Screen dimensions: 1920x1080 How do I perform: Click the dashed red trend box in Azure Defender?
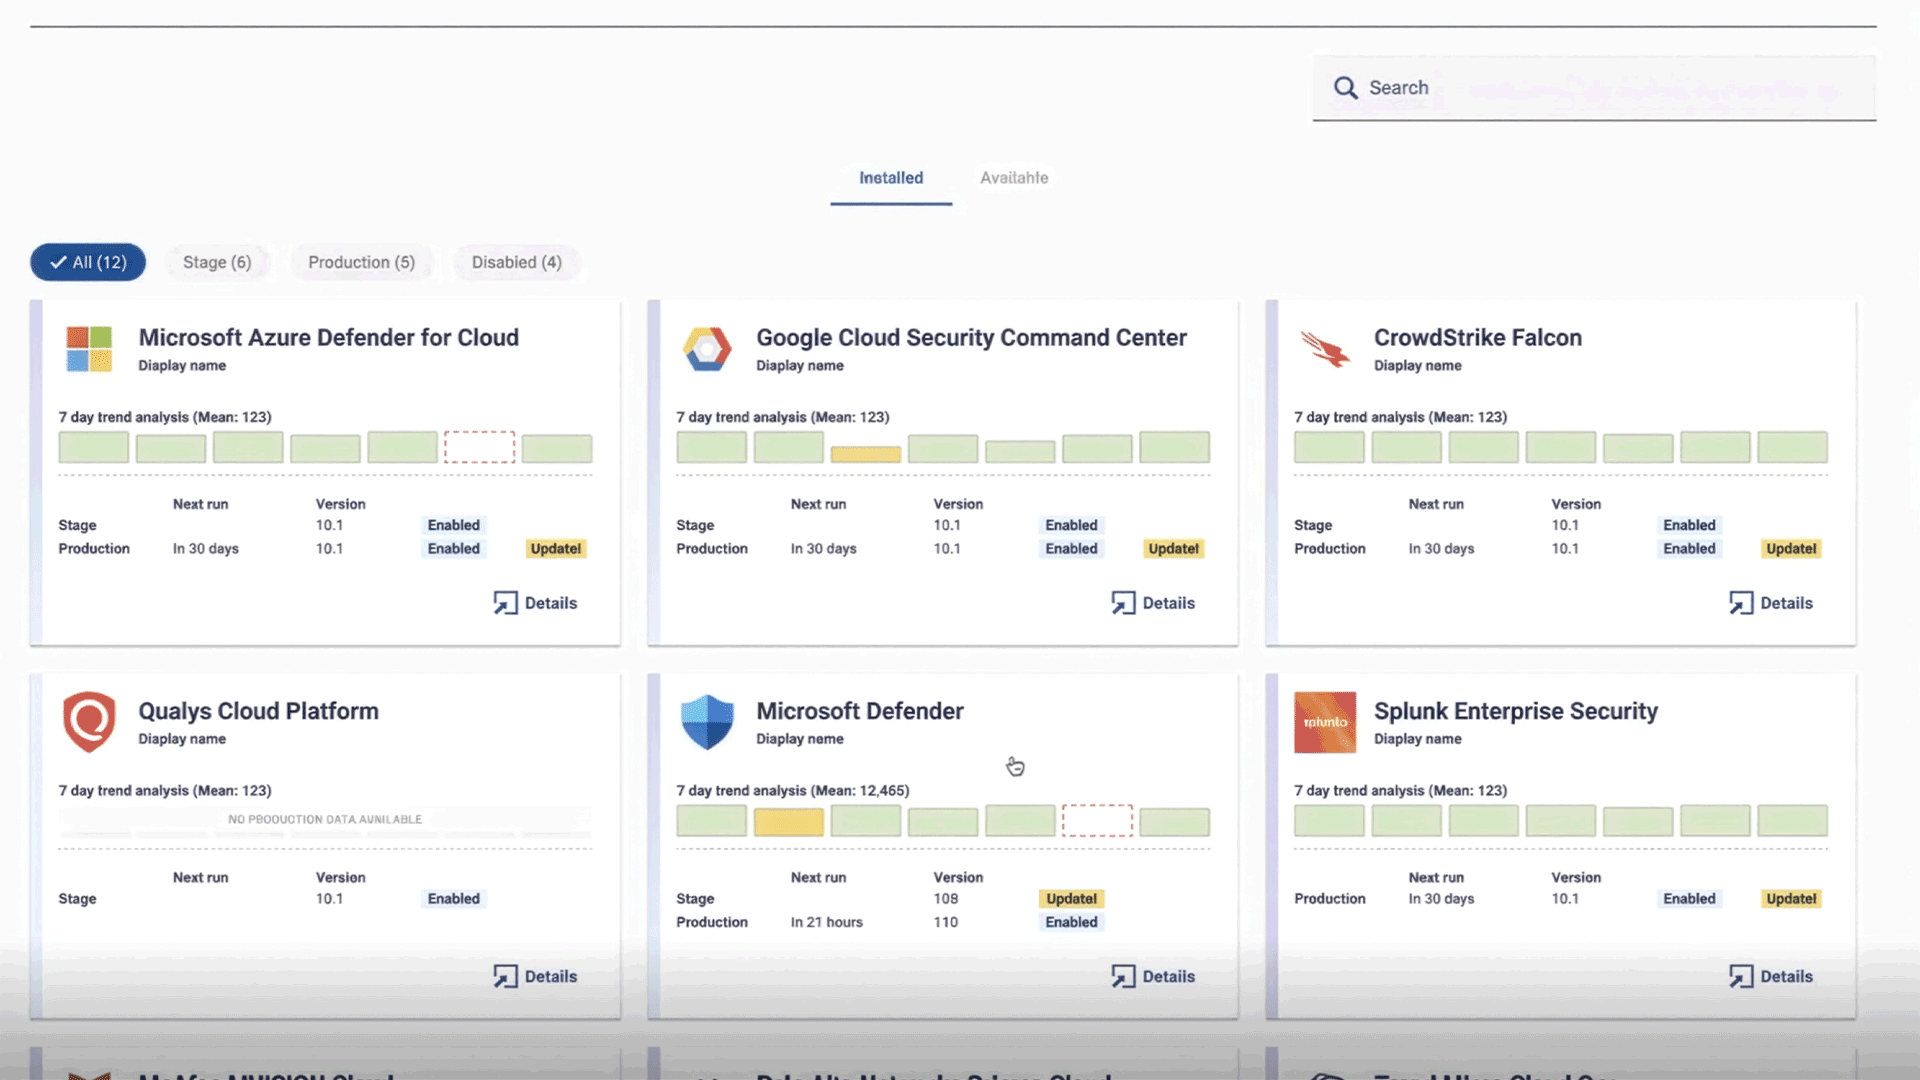coord(479,447)
